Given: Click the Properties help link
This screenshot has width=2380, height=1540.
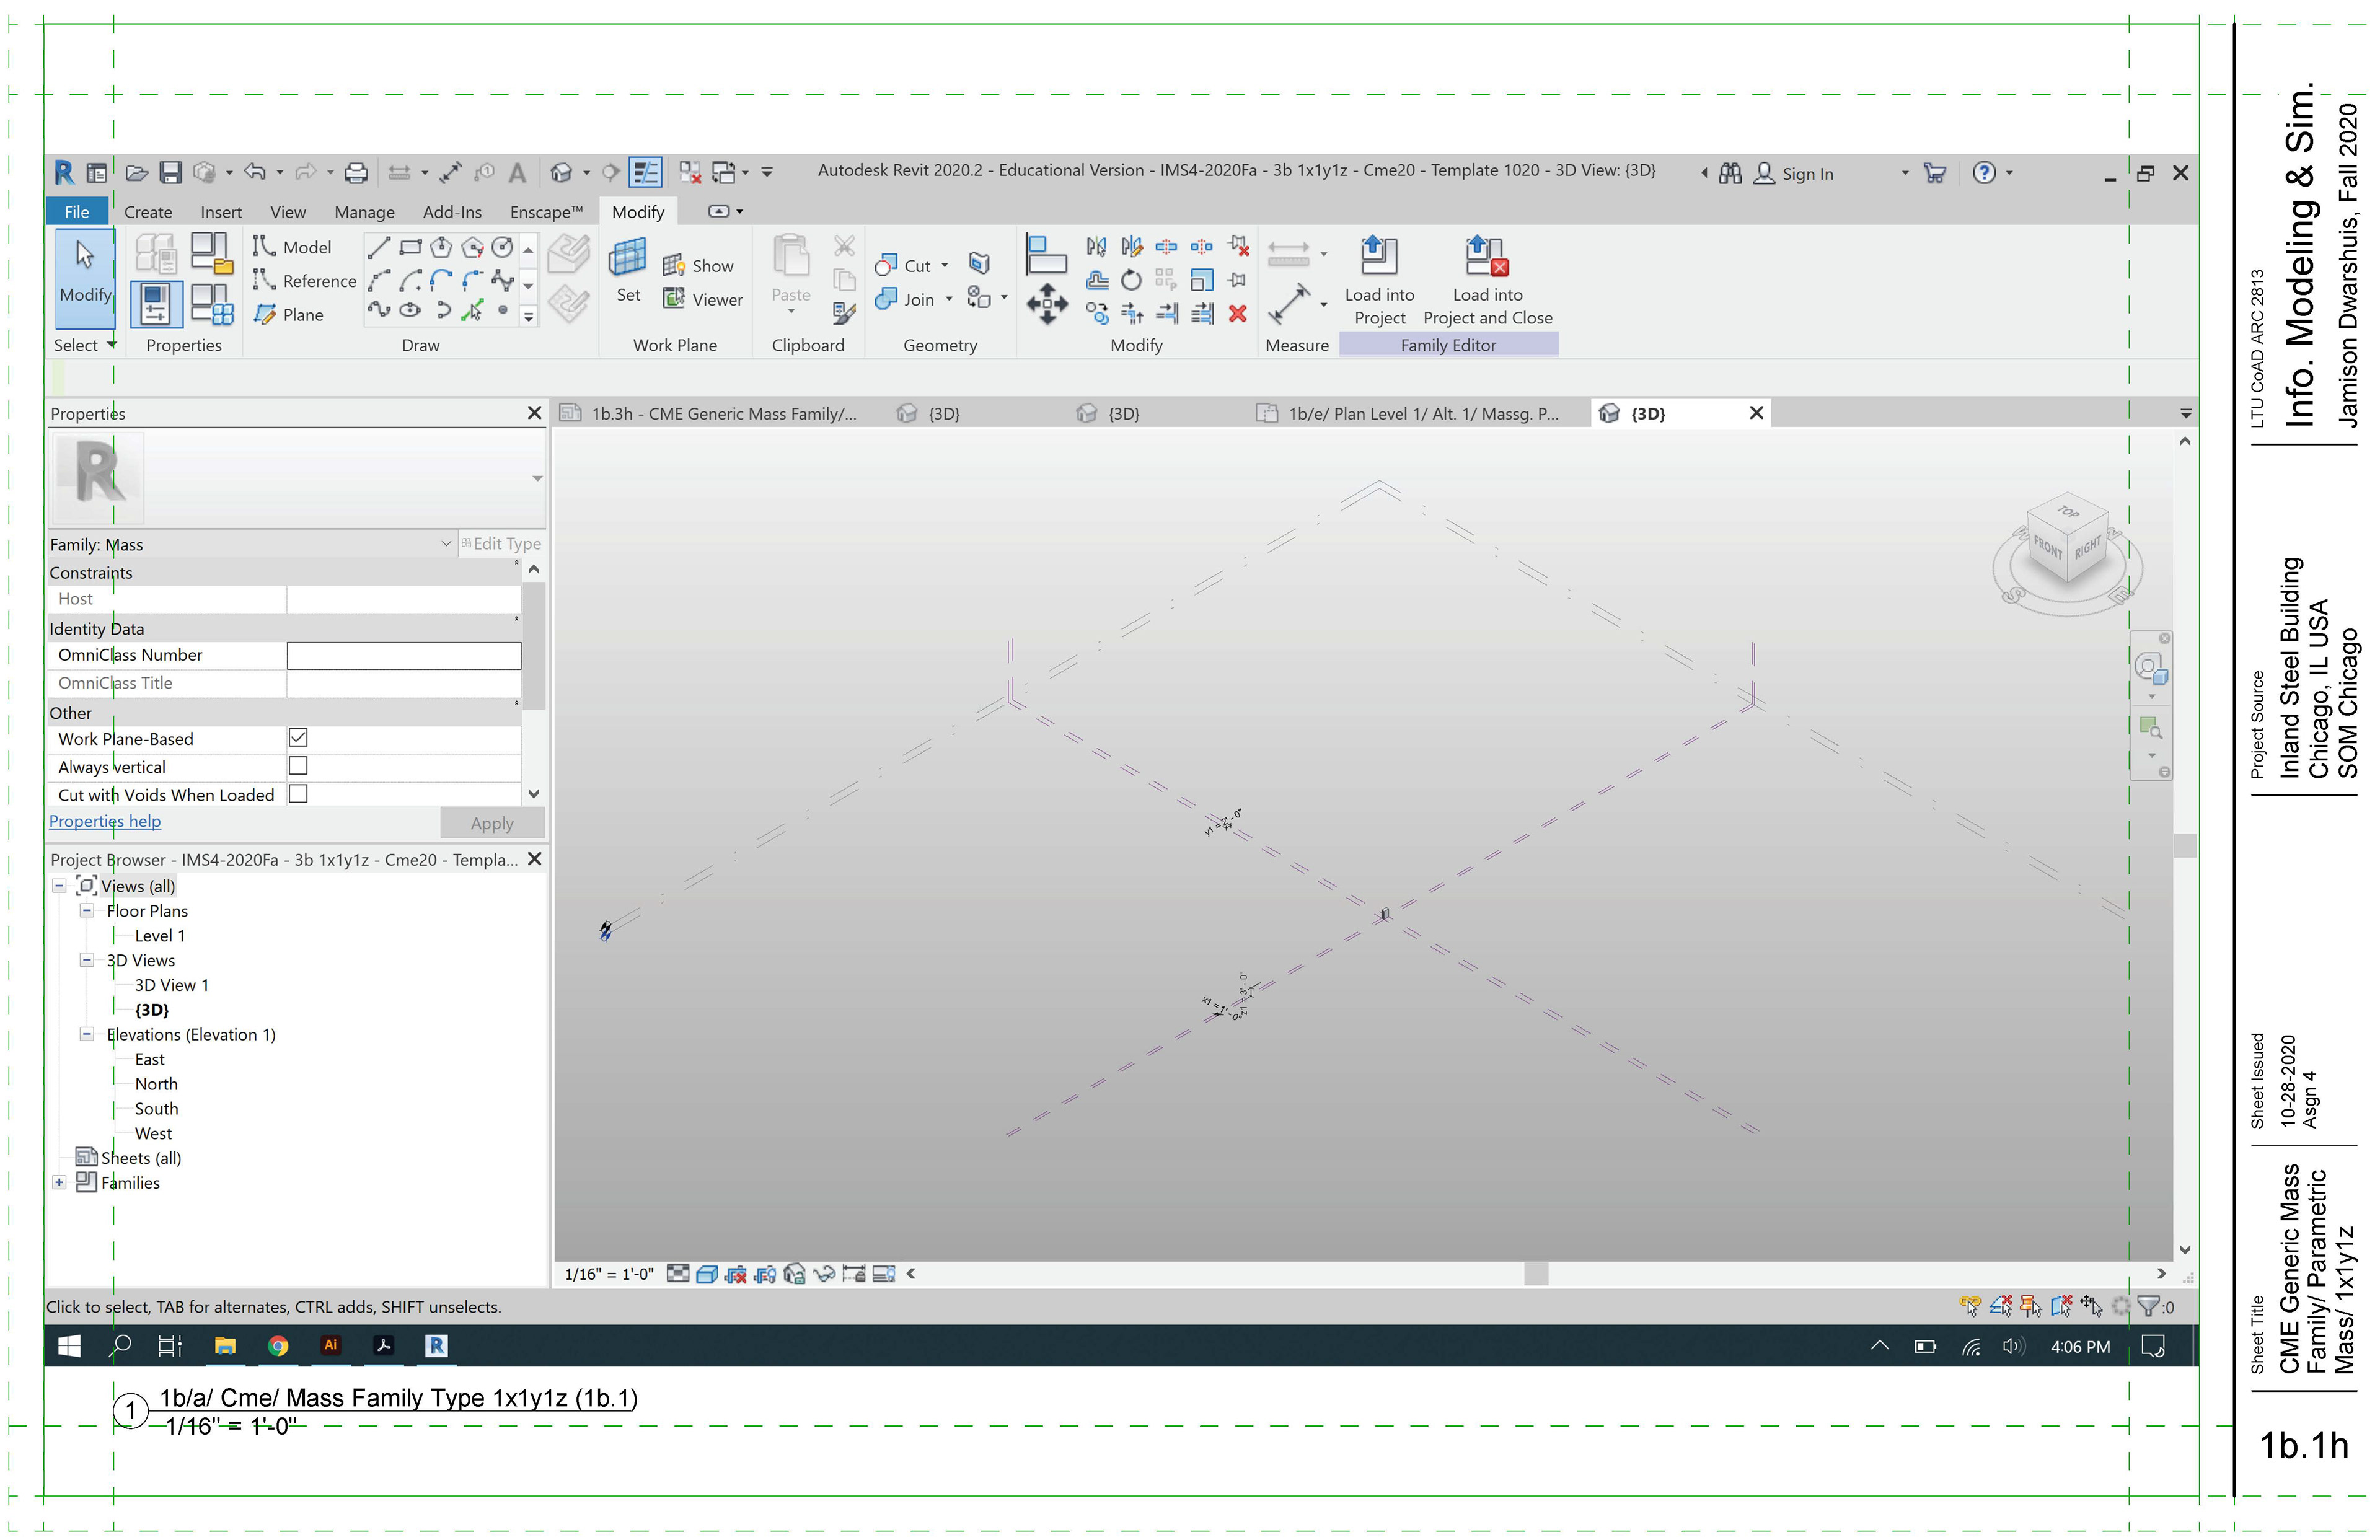Looking at the screenshot, I should tap(105, 821).
